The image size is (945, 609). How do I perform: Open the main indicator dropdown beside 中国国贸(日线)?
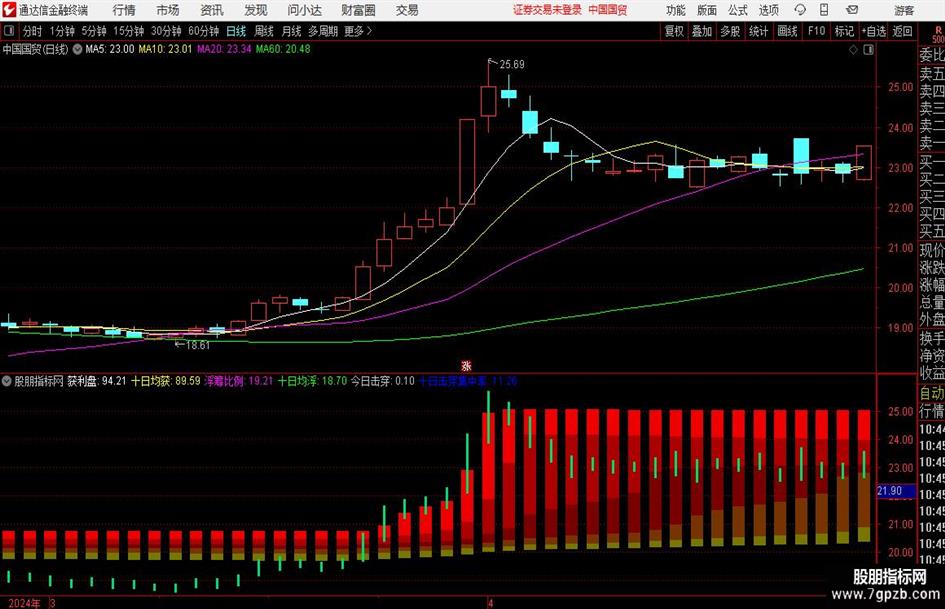coord(77,49)
